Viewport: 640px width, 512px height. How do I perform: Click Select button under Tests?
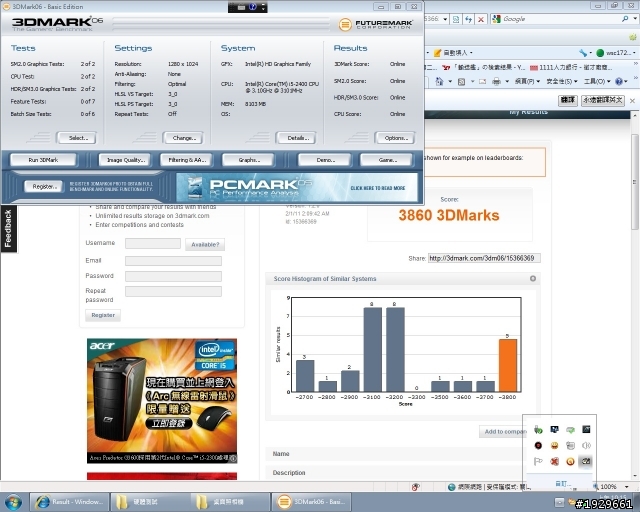click(x=78, y=138)
